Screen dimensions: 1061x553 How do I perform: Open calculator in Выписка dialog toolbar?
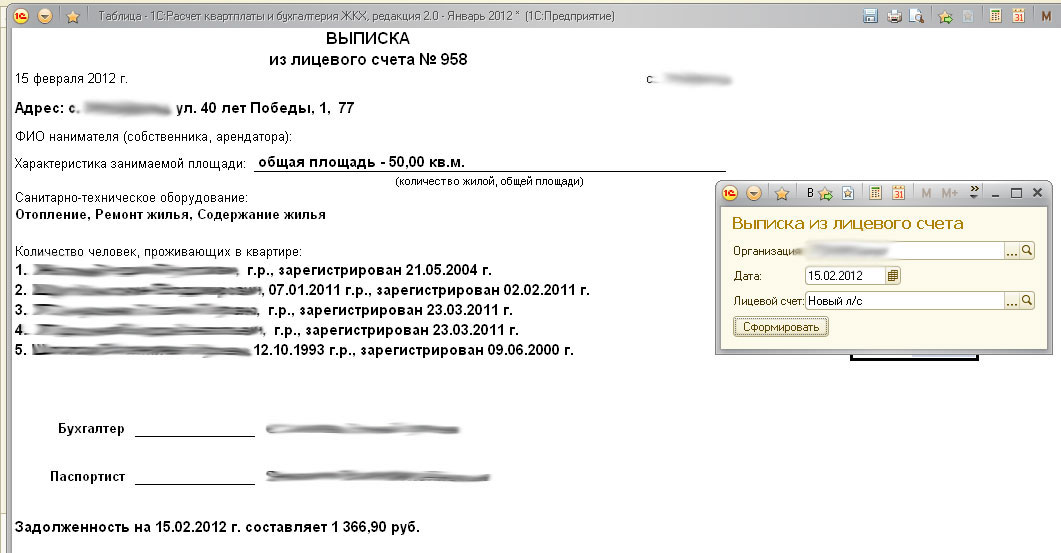click(875, 194)
